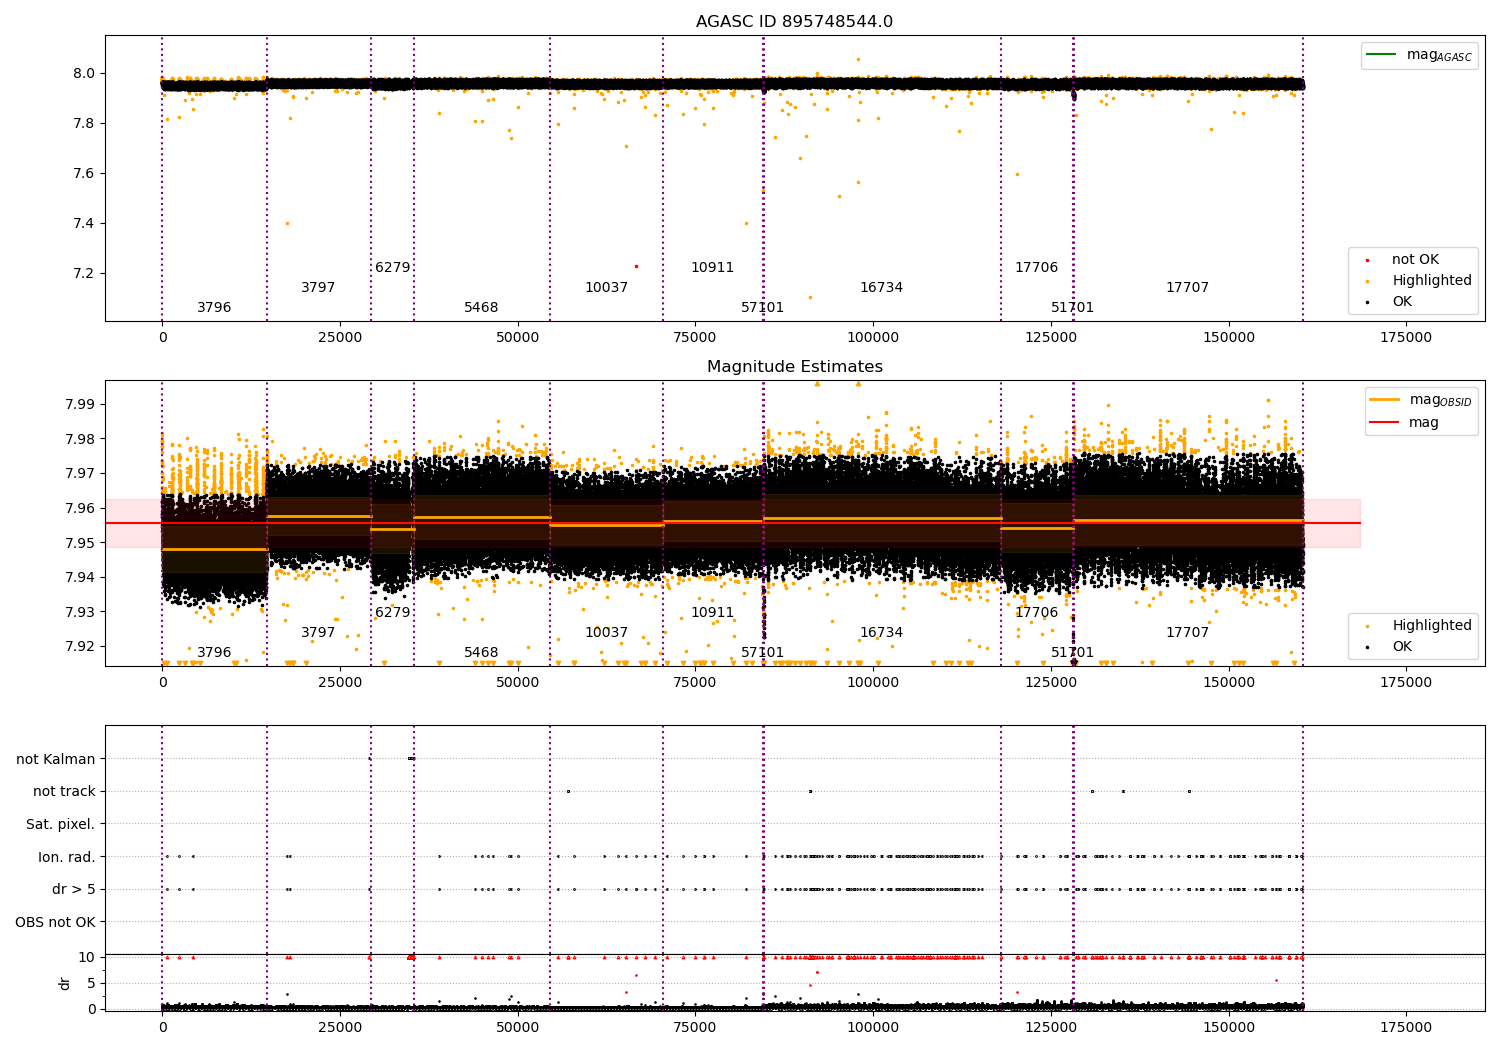The image size is (1500, 1050).
Task: Click obsid label 17706 in the Magnitude Estimates plot
Action: pos(1037,613)
